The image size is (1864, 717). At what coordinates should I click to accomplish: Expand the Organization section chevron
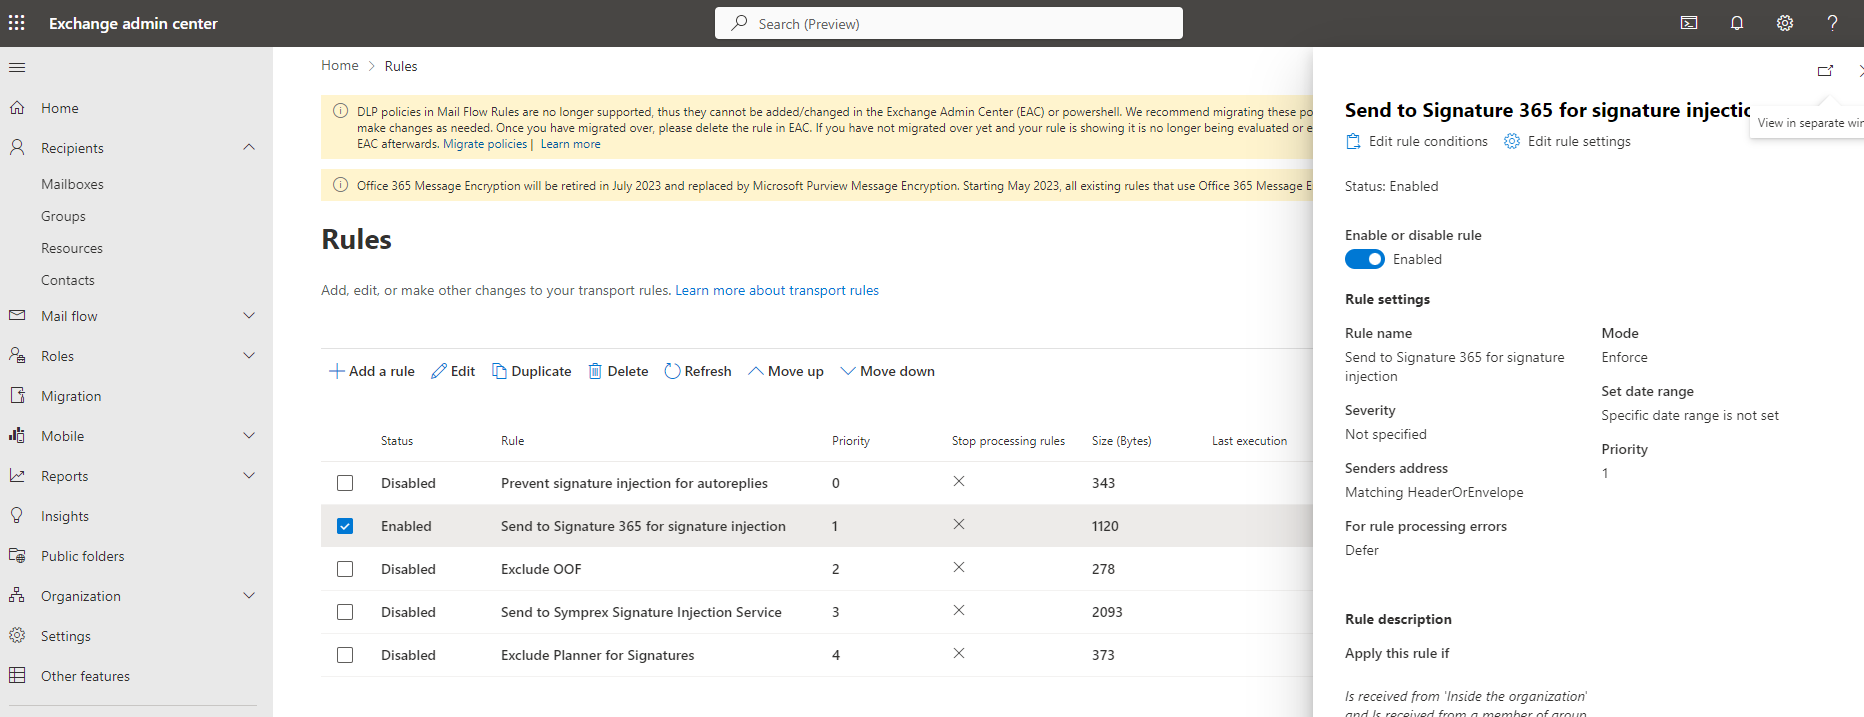click(x=249, y=595)
